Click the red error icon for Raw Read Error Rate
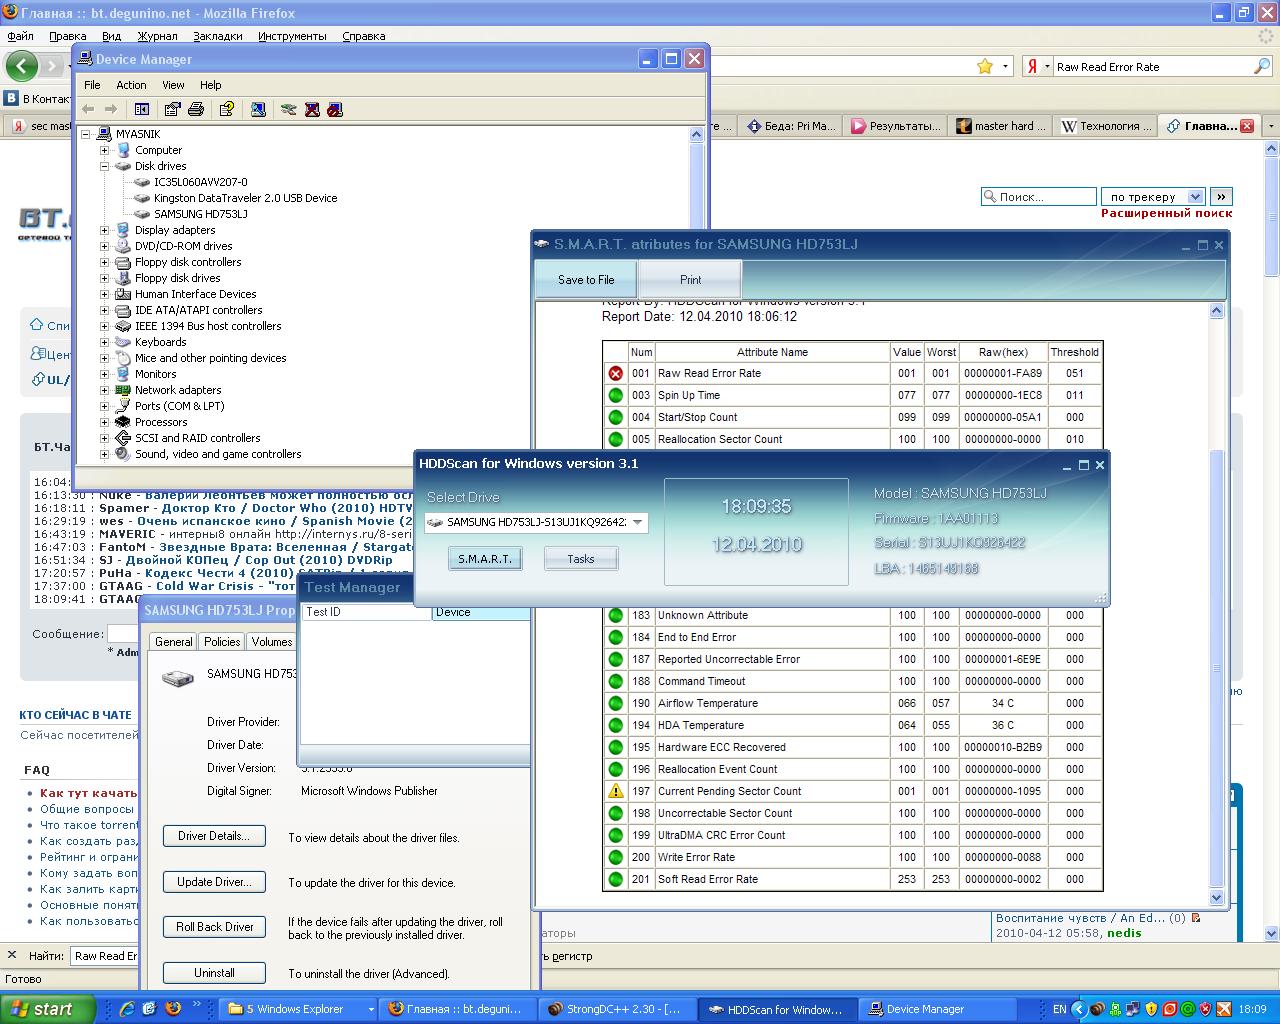 [615, 373]
